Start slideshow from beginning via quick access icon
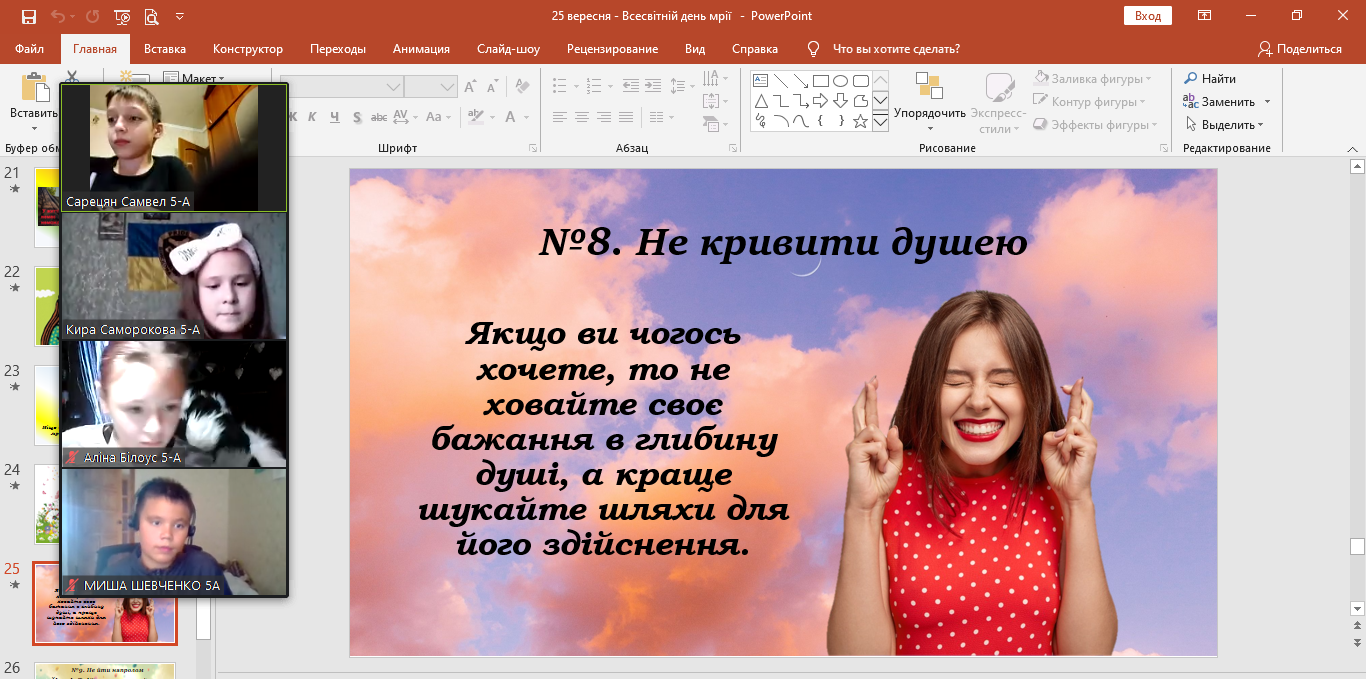Viewport: 1366px width, 679px height. [x=122, y=16]
